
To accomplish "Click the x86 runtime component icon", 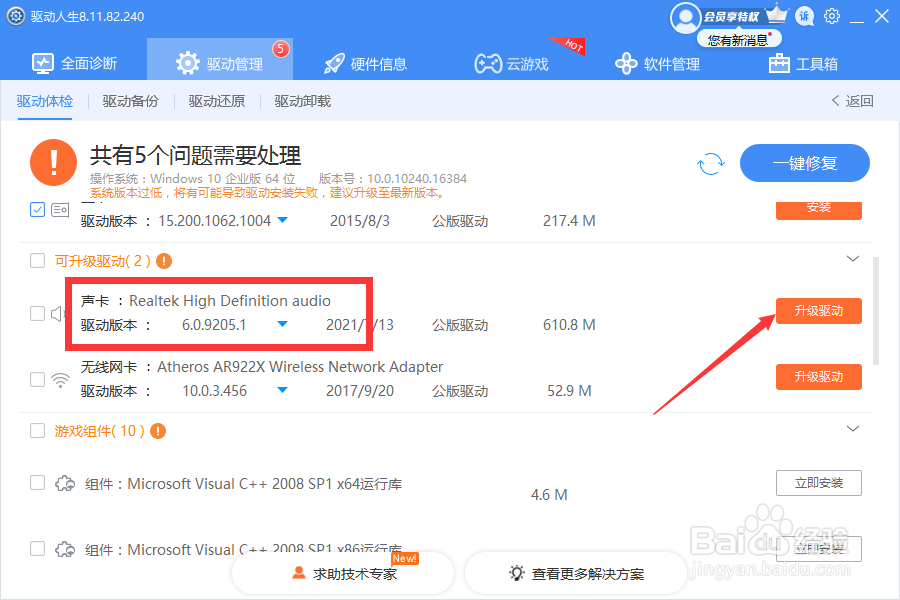I will pyautogui.click(x=65, y=549).
